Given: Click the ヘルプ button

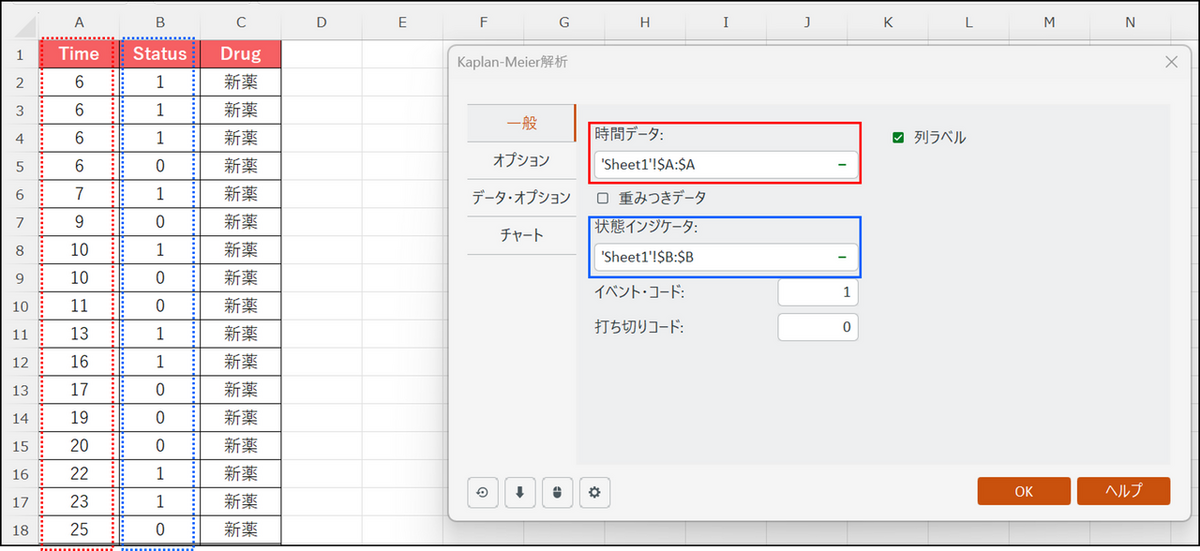Looking at the screenshot, I should [1123, 491].
